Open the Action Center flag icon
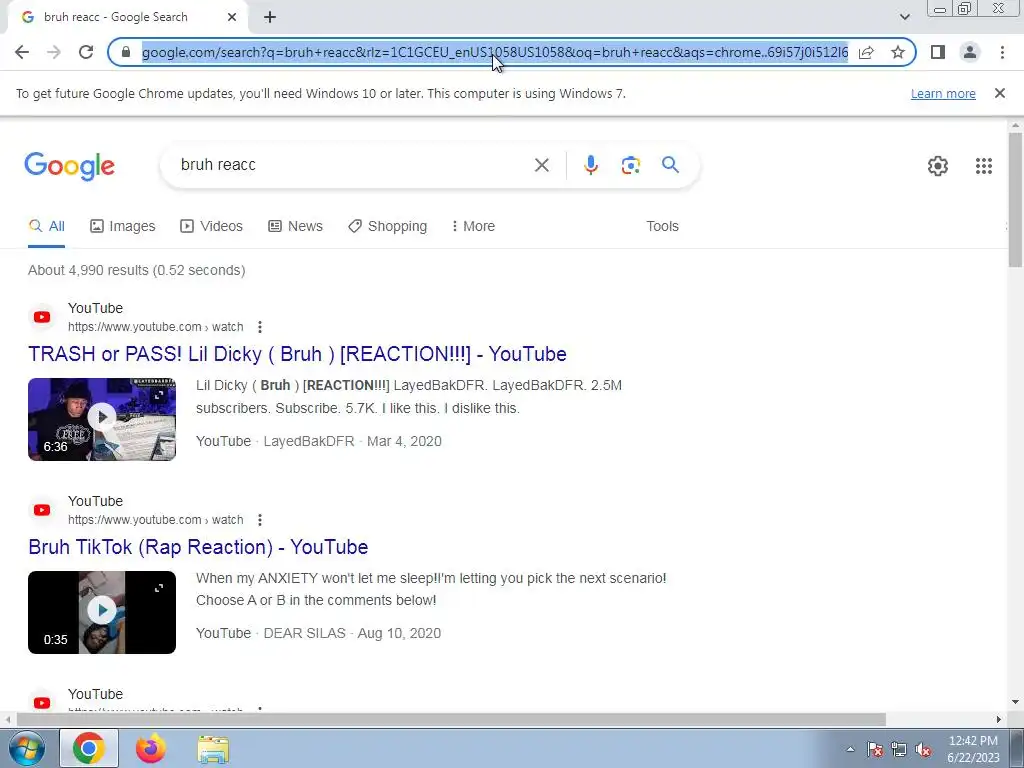 tap(875, 750)
